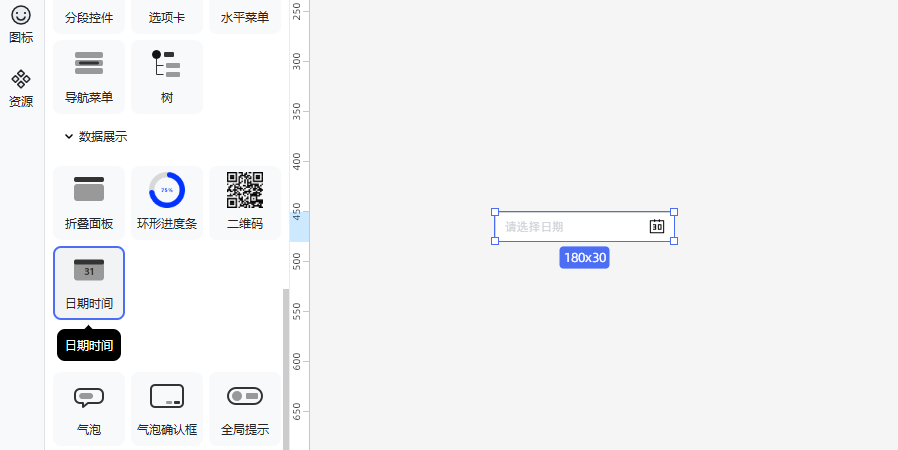The width and height of the screenshot is (898, 450).
Task: Select the 气泡确认框 popconfirm component
Action: click(166, 408)
